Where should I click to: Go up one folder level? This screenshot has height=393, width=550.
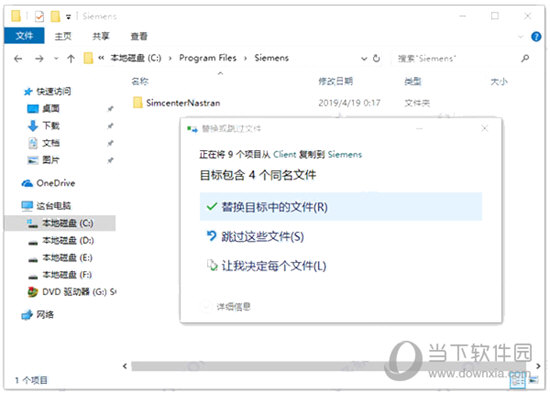tap(71, 58)
